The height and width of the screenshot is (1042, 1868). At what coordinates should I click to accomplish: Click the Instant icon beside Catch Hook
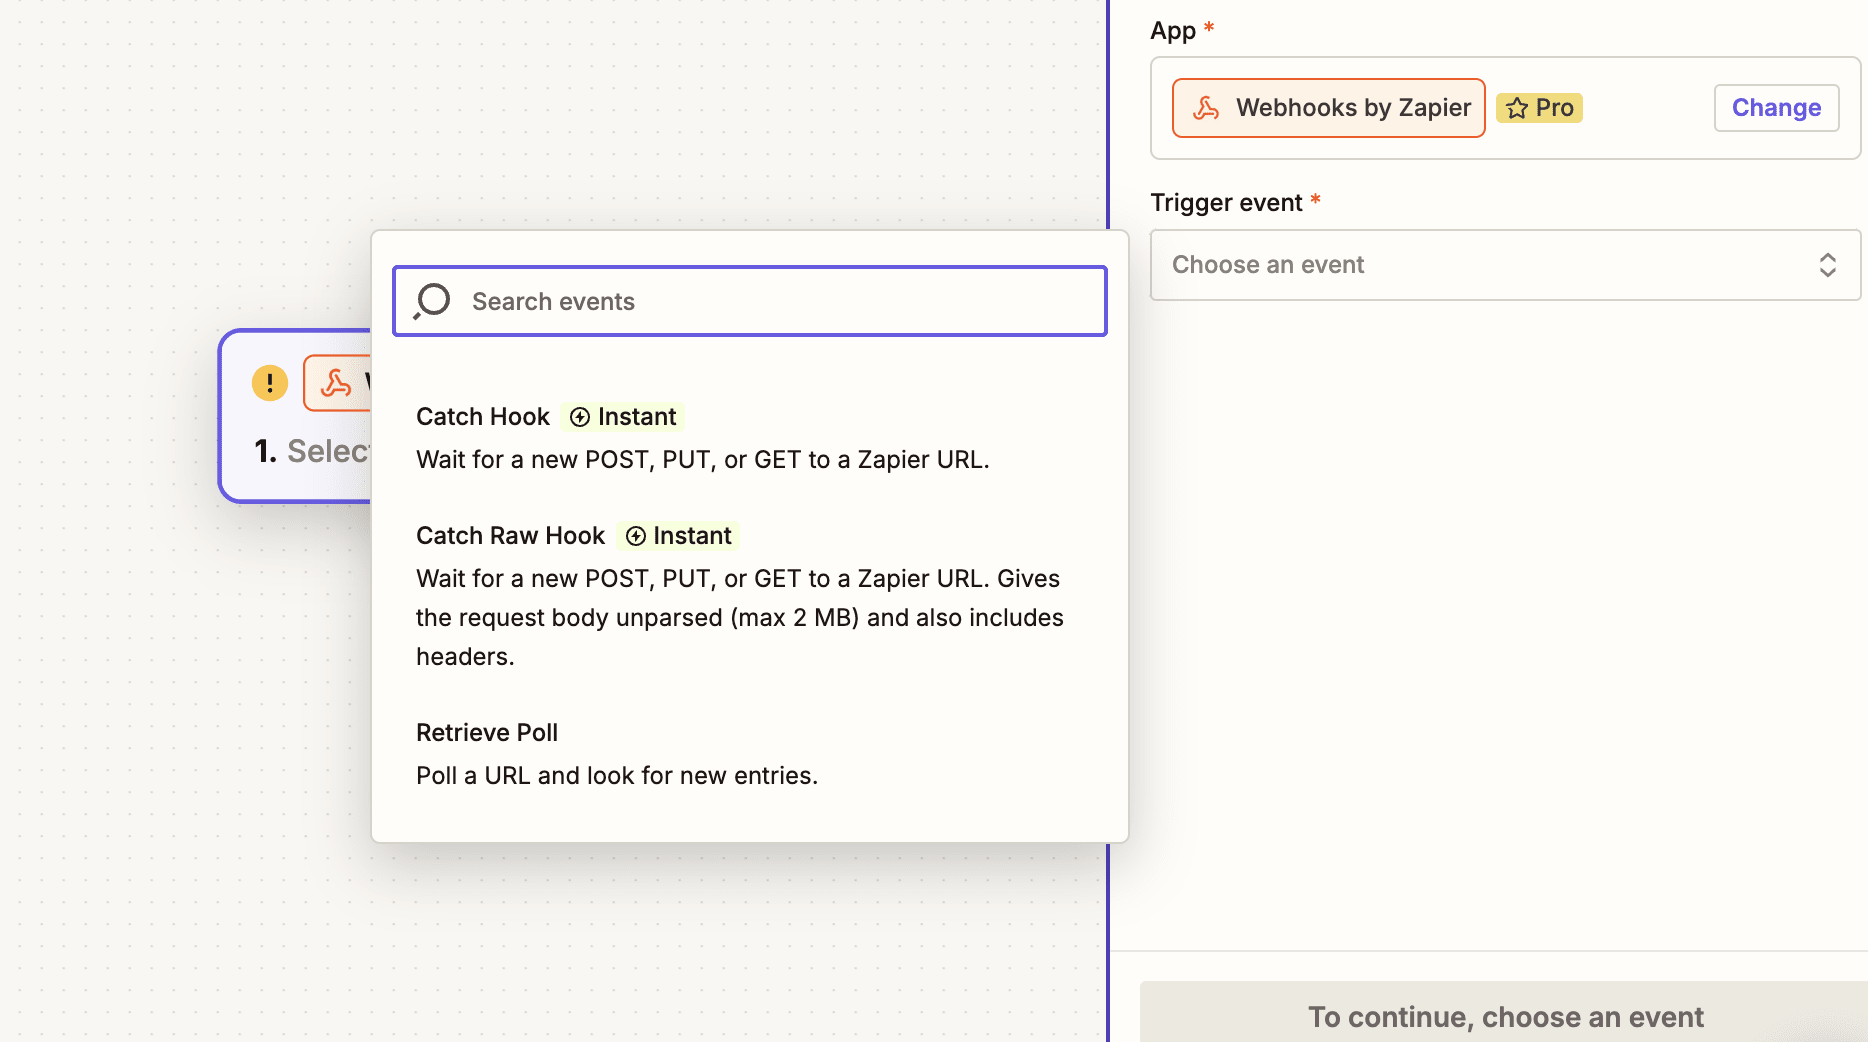(x=581, y=417)
